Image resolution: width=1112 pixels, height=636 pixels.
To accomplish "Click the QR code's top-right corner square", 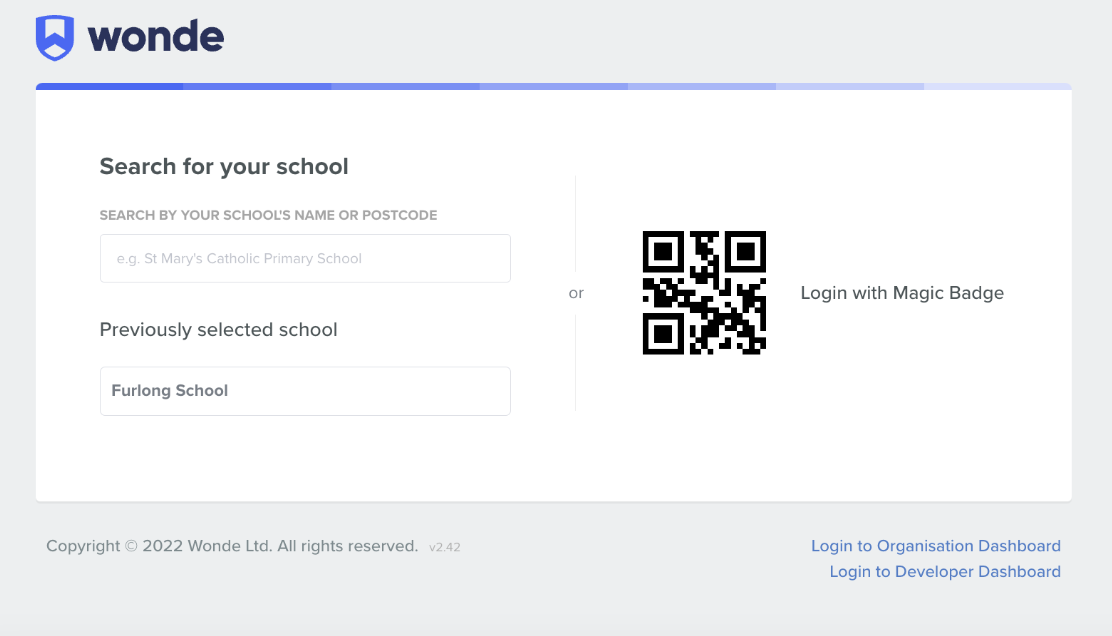I will click(745, 252).
